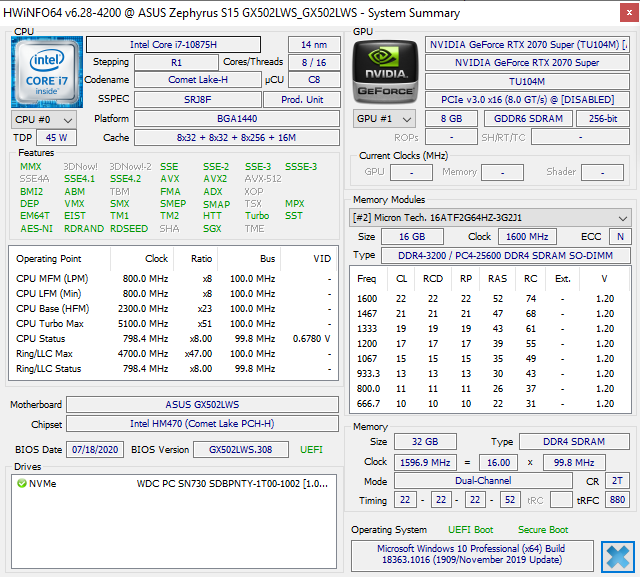
Task: Click the Dual-Channel memory mode field
Action: [x=483, y=481]
